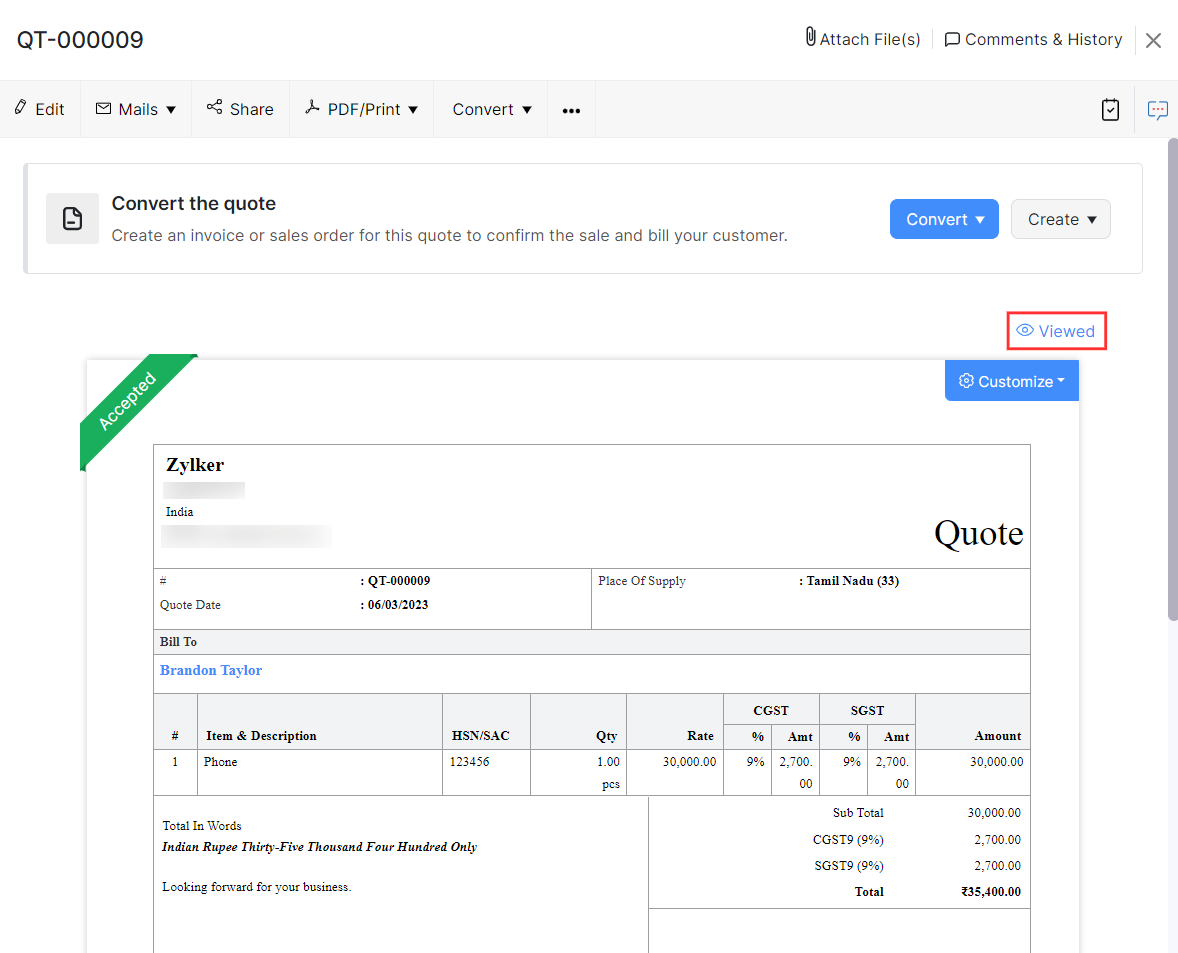Open the Customize template menu
The height and width of the screenshot is (953, 1178).
(x=1011, y=381)
